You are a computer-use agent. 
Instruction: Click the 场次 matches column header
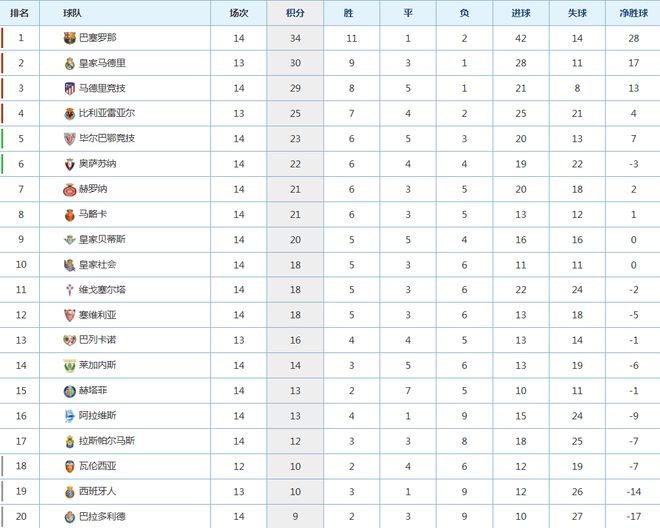pos(239,13)
